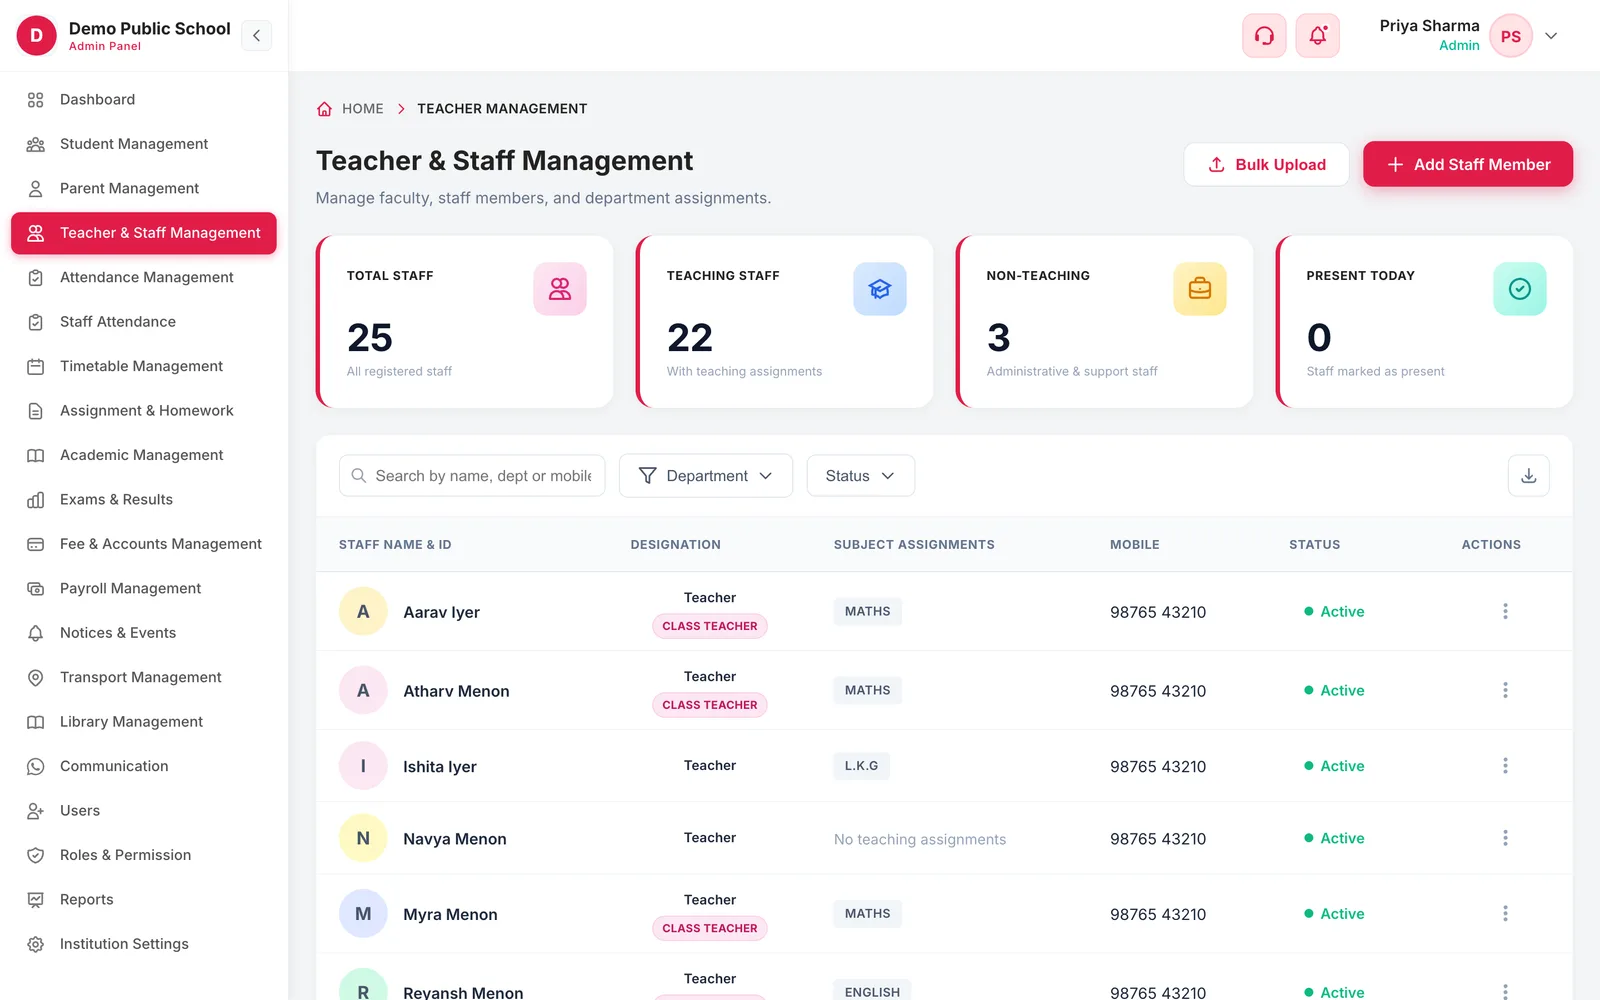Click the Bulk Upload button
The width and height of the screenshot is (1600, 1000).
click(1266, 164)
